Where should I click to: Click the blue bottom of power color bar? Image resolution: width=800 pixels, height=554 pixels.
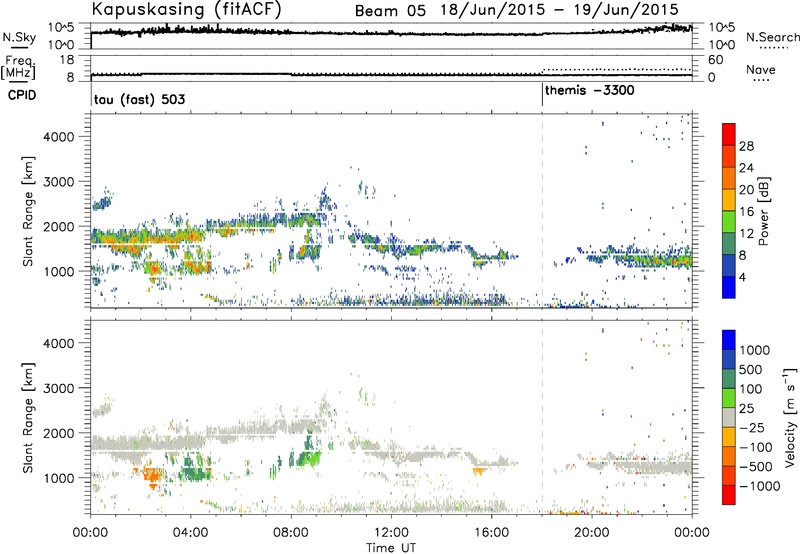729,287
